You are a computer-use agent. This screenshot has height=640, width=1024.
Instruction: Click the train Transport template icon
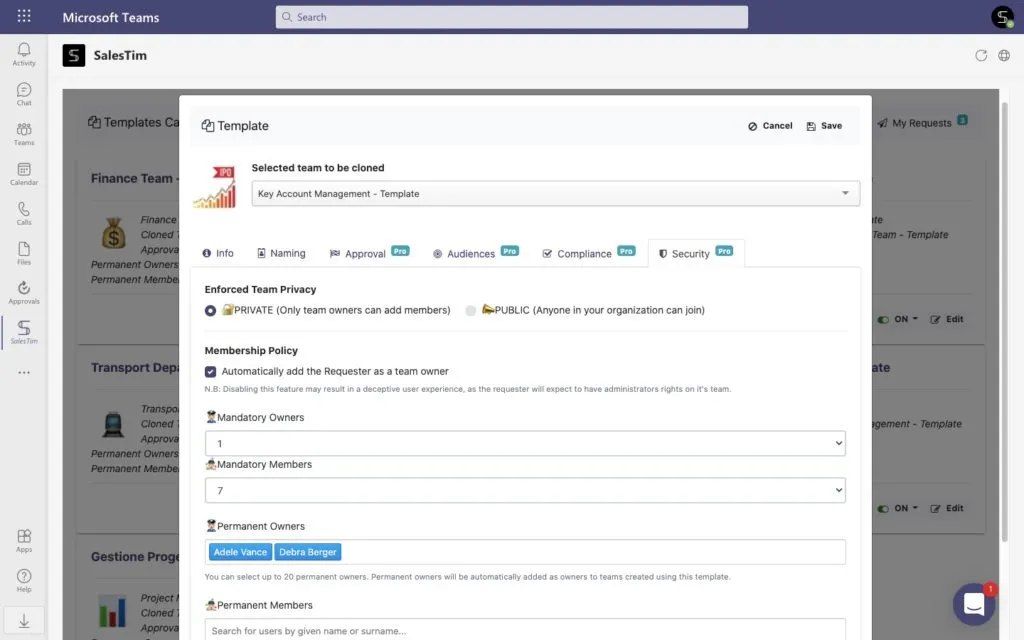(x=114, y=423)
